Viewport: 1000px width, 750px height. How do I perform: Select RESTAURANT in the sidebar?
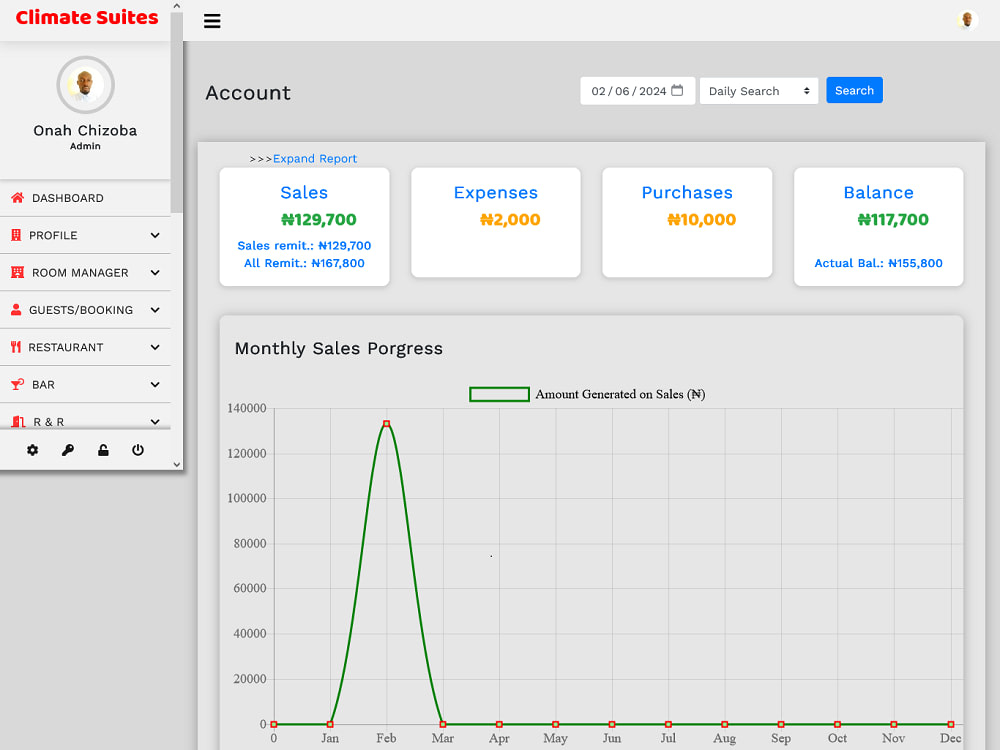85,347
